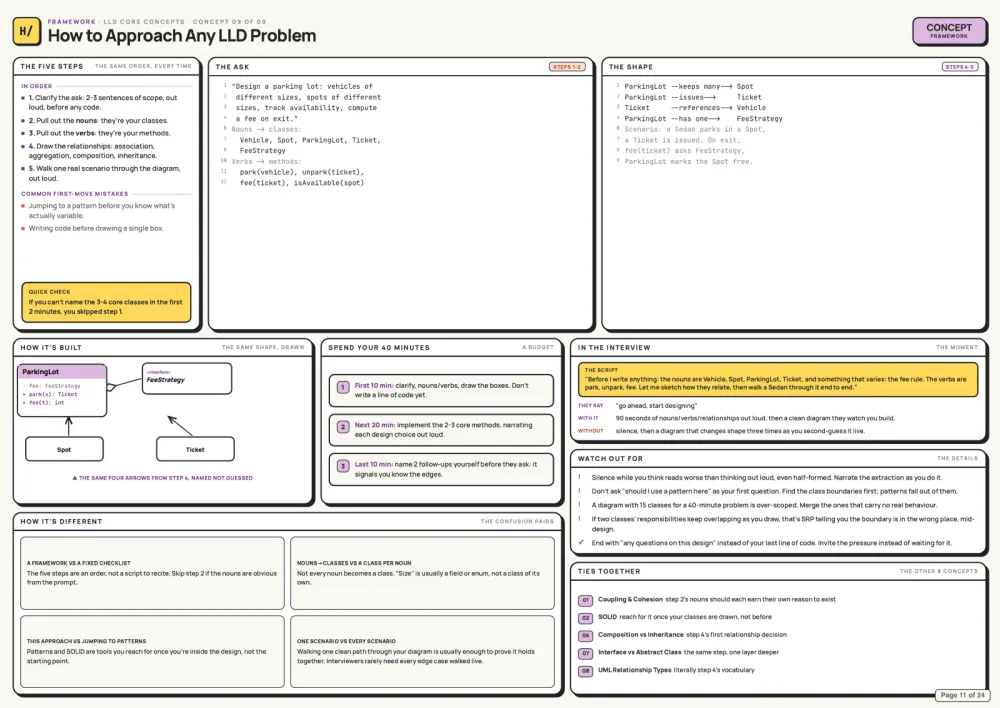Click 'THE ASK' panel heading
The height and width of the screenshot is (708, 1000).
[232, 66]
